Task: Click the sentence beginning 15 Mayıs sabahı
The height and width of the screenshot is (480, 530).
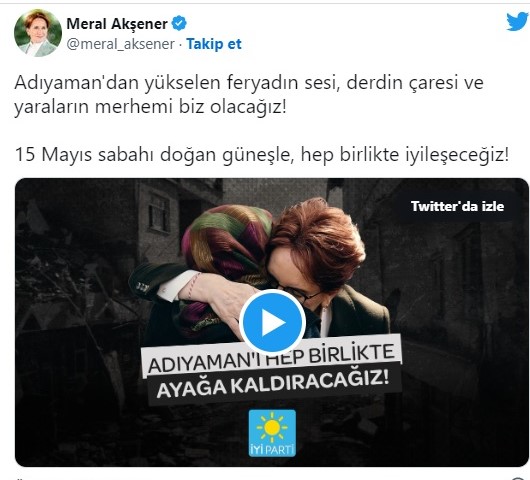Action: point(262,155)
